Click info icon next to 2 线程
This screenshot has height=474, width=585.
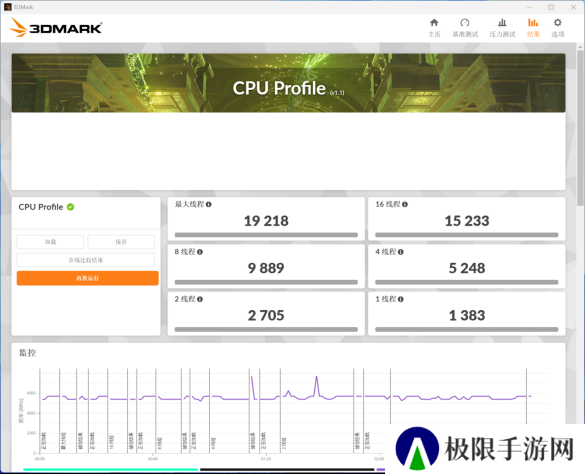point(200,299)
